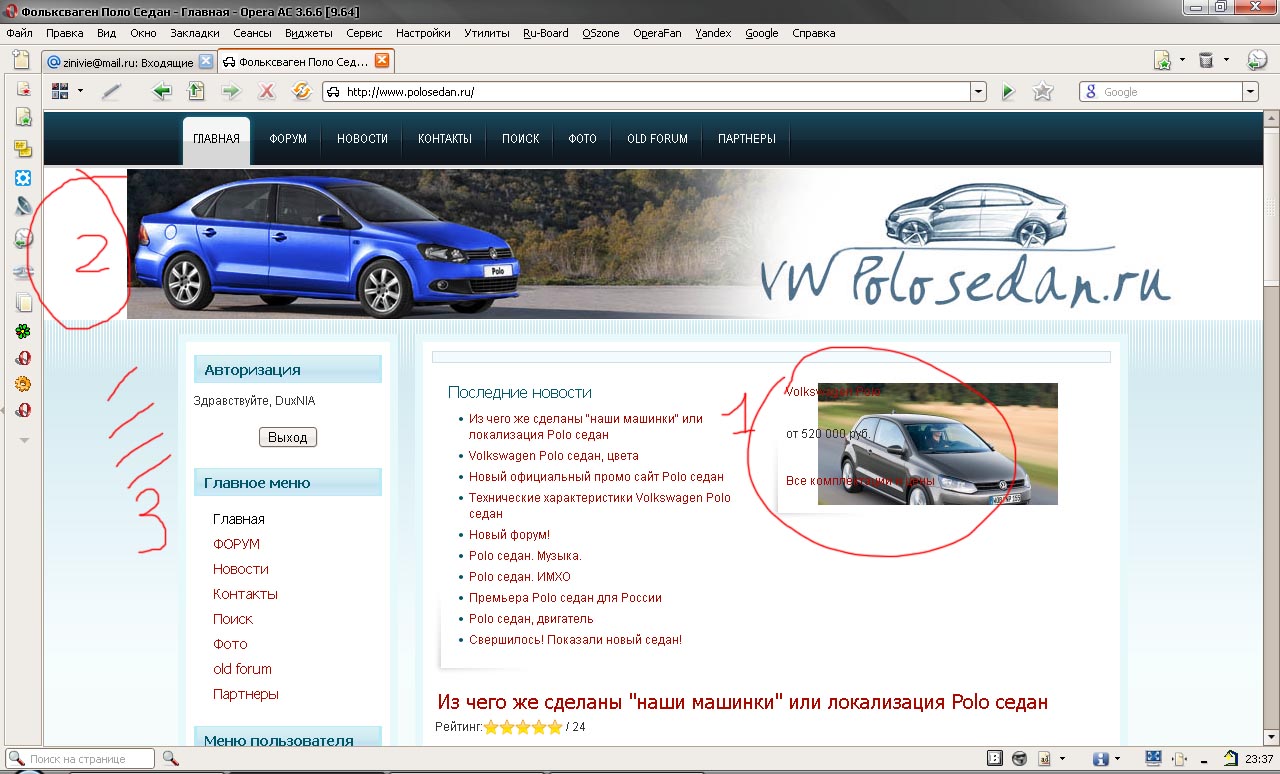1280x774 pixels.
Task: Open the Google search engine dropdown
Action: [x=1250, y=92]
